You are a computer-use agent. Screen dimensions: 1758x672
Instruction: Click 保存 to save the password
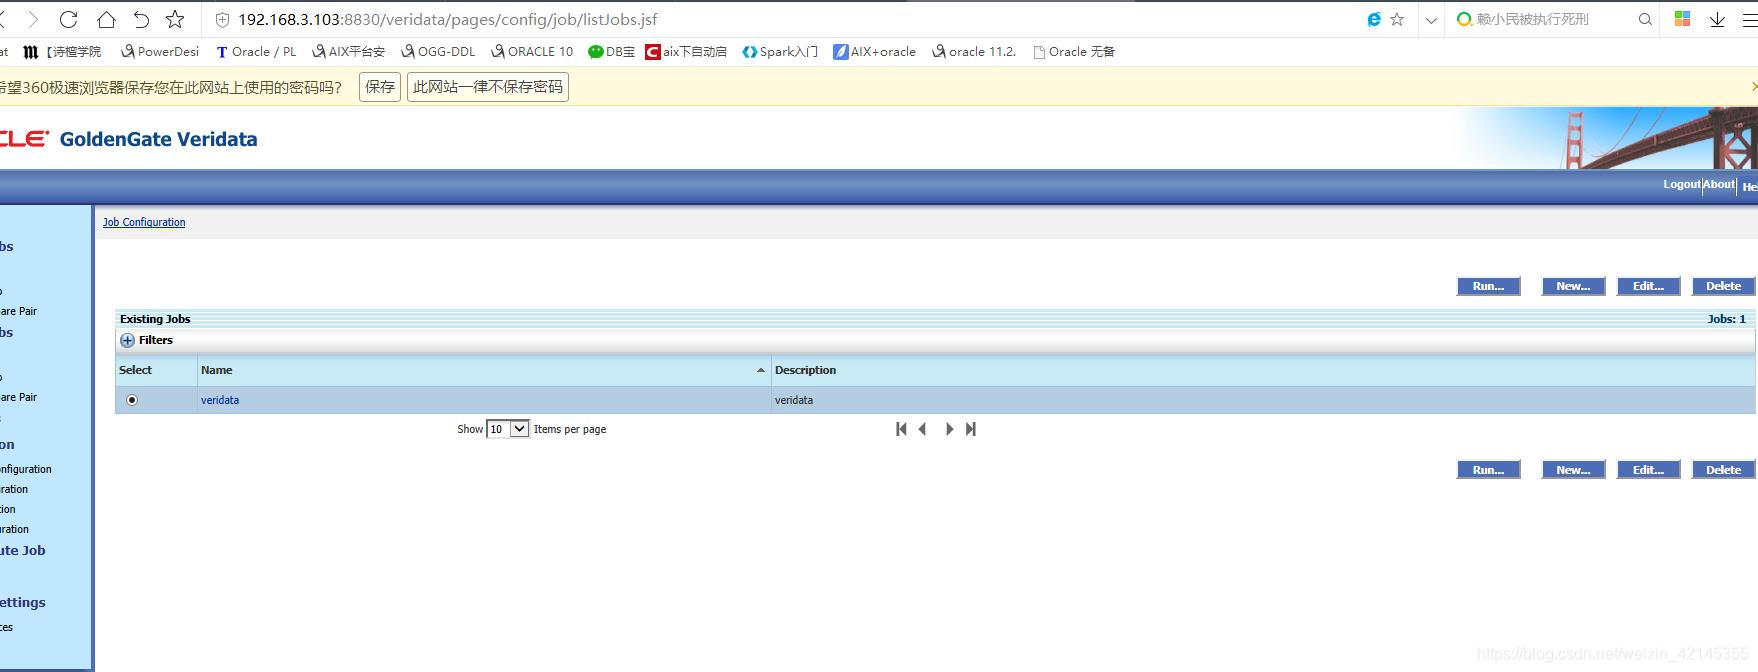point(380,87)
